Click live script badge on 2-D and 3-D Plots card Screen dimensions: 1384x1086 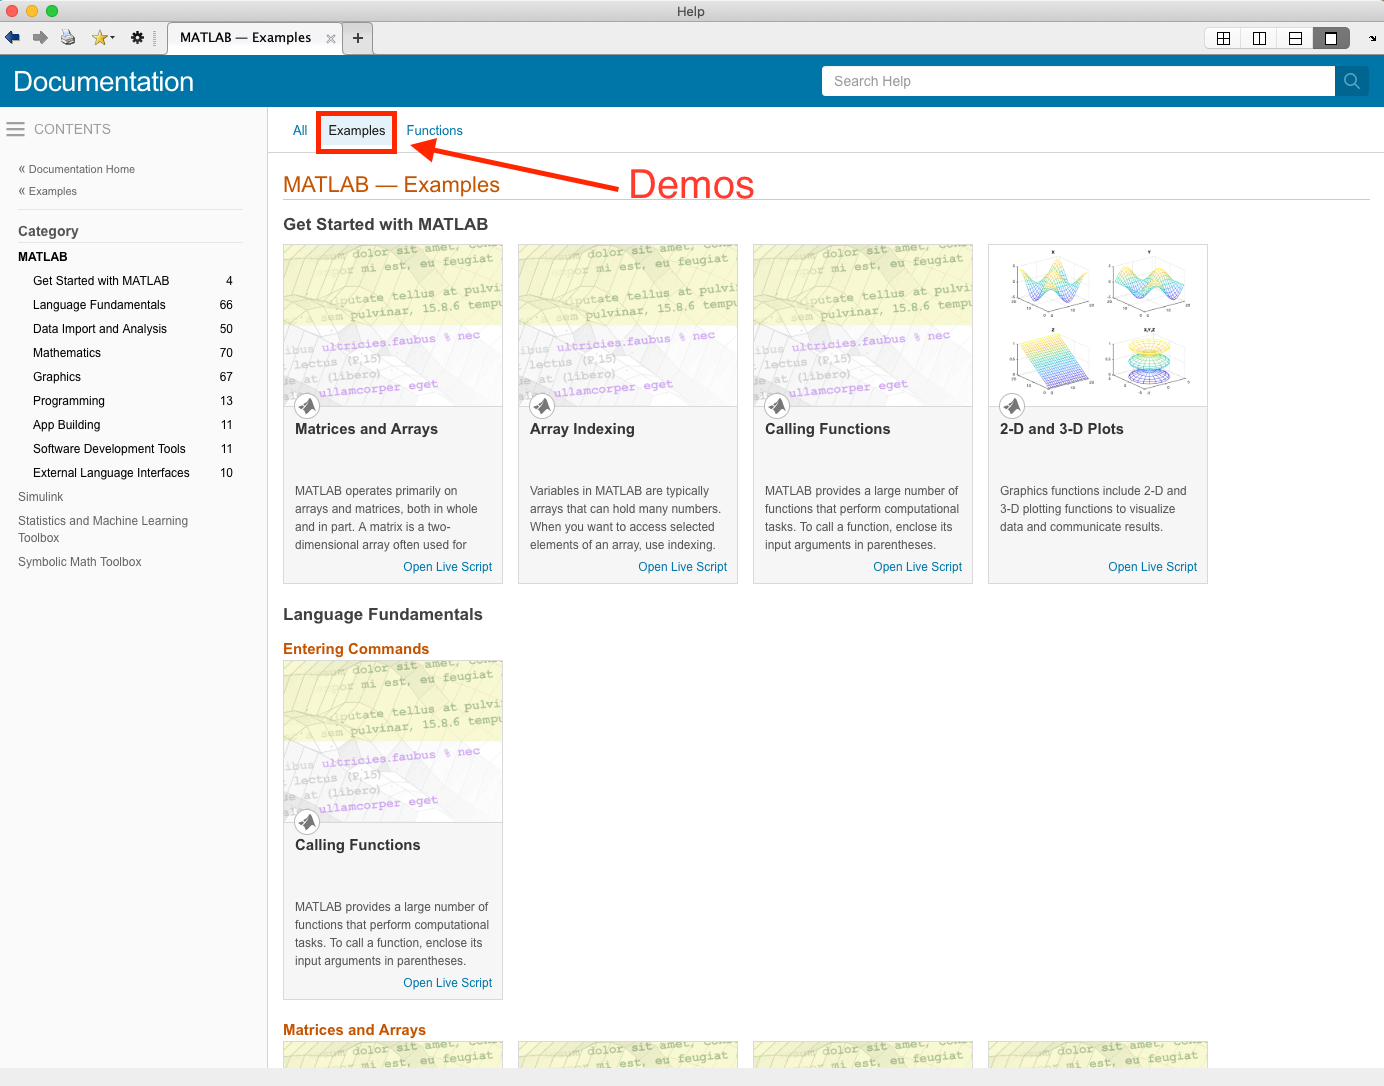1012,407
